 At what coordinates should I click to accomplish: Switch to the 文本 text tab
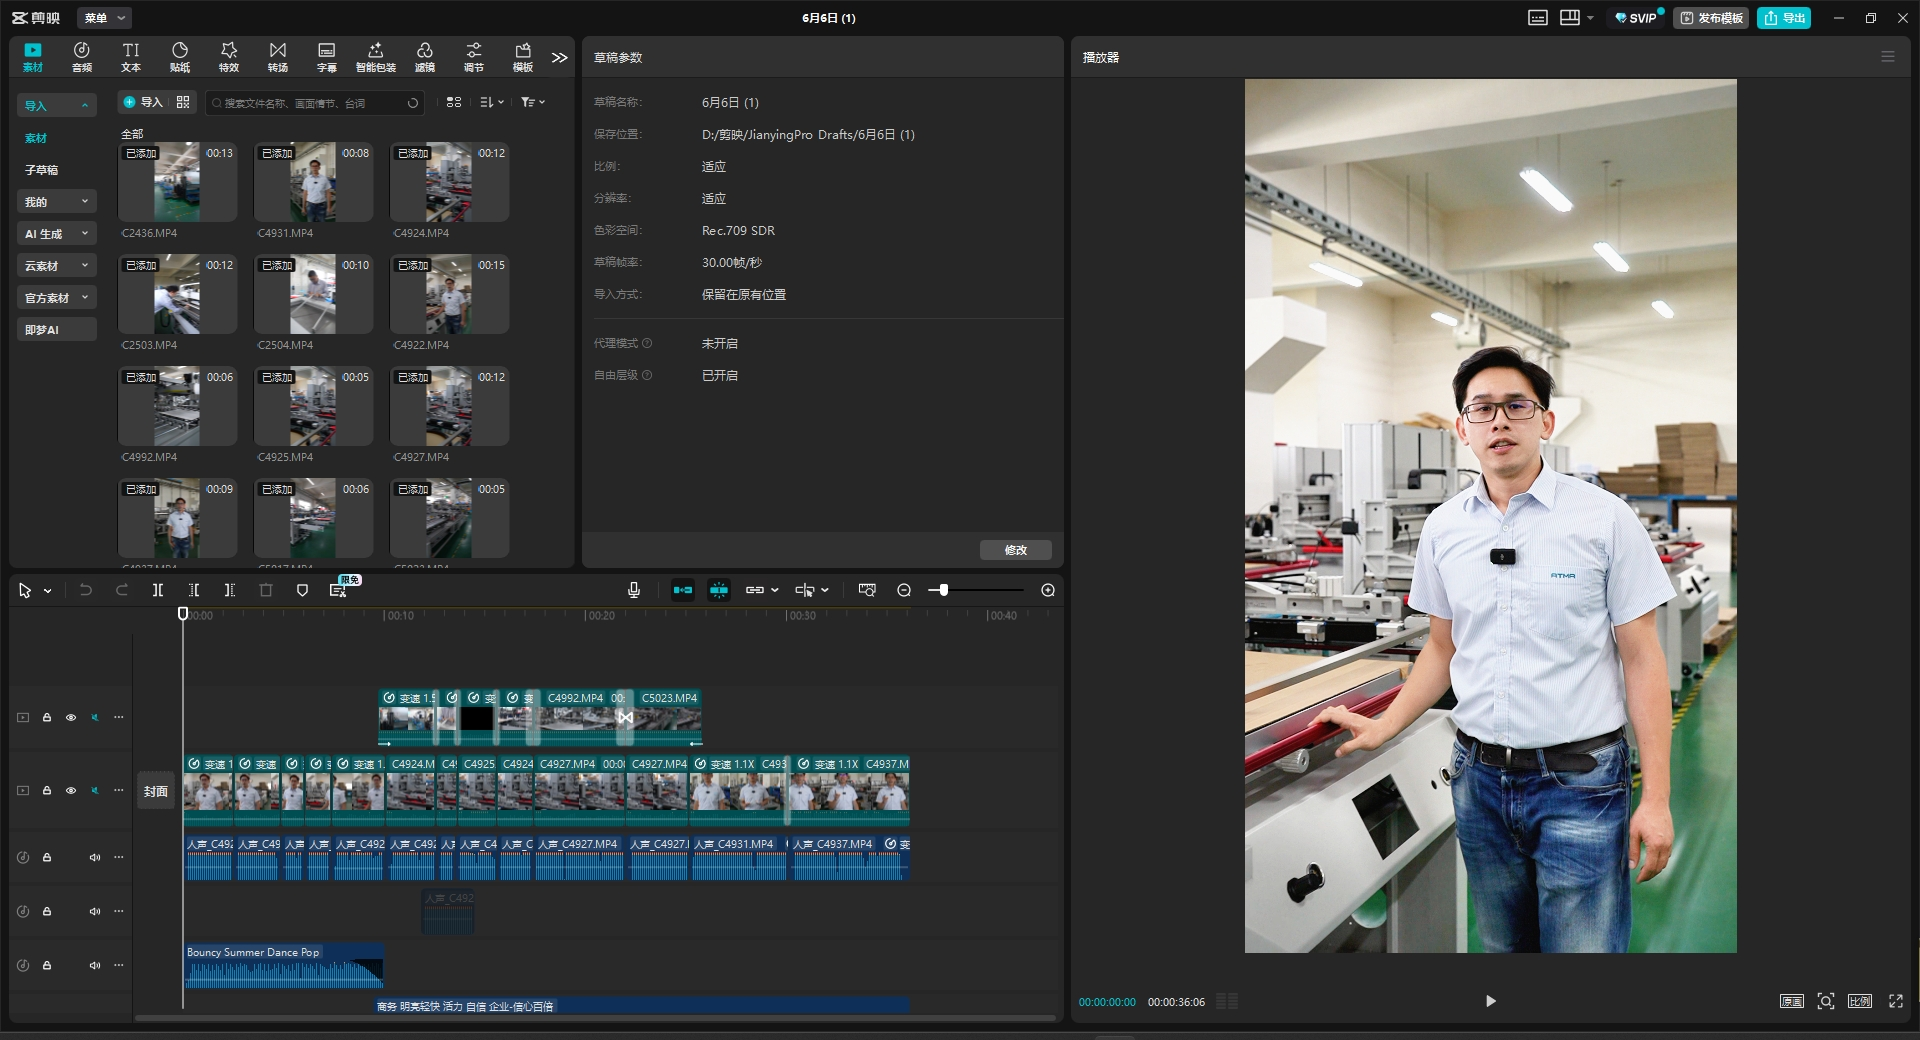(x=131, y=56)
